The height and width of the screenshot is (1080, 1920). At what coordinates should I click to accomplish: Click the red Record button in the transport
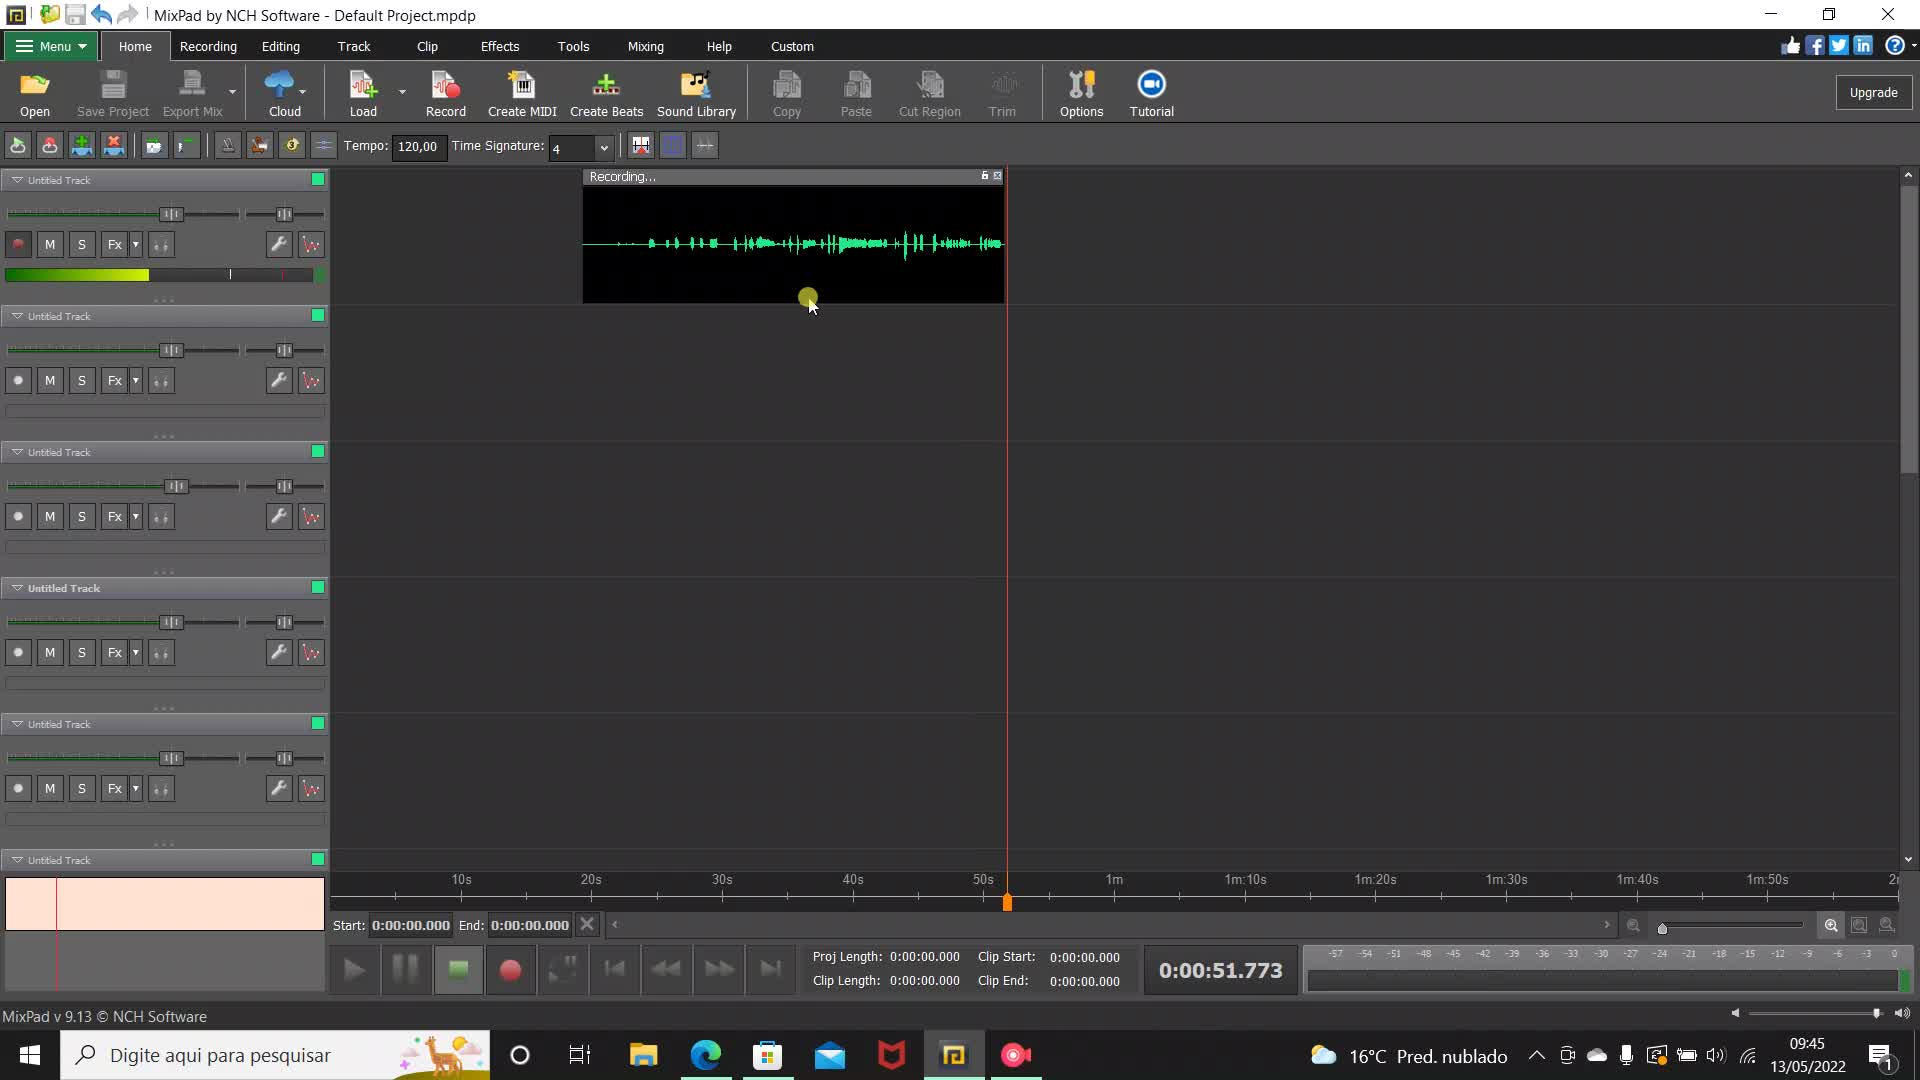(510, 969)
